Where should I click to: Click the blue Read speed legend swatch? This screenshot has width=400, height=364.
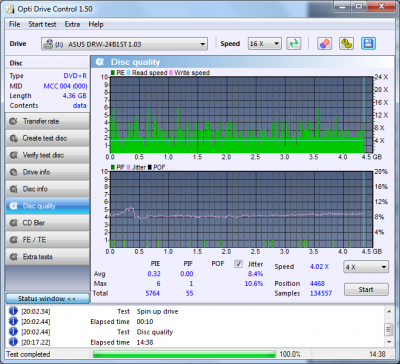click(129, 73)
